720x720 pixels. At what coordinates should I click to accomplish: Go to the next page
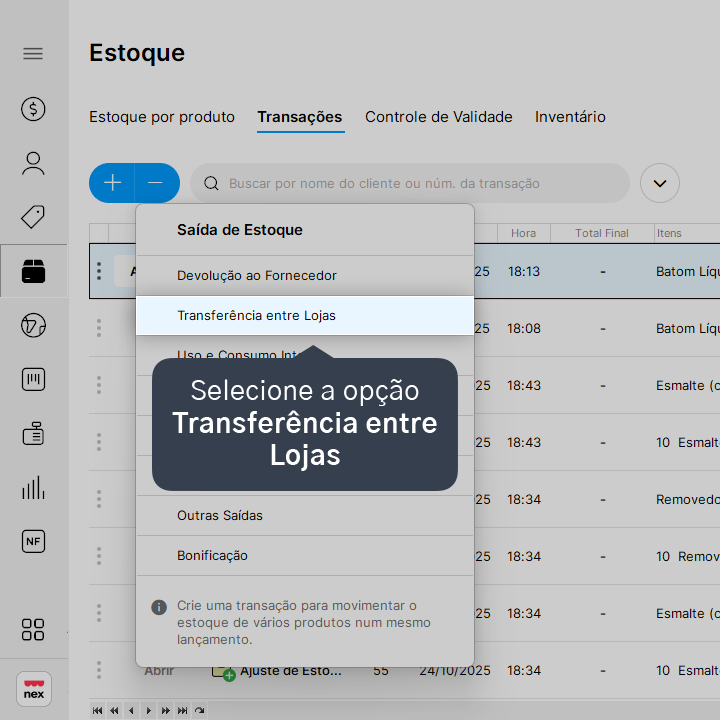coord(148,711)
